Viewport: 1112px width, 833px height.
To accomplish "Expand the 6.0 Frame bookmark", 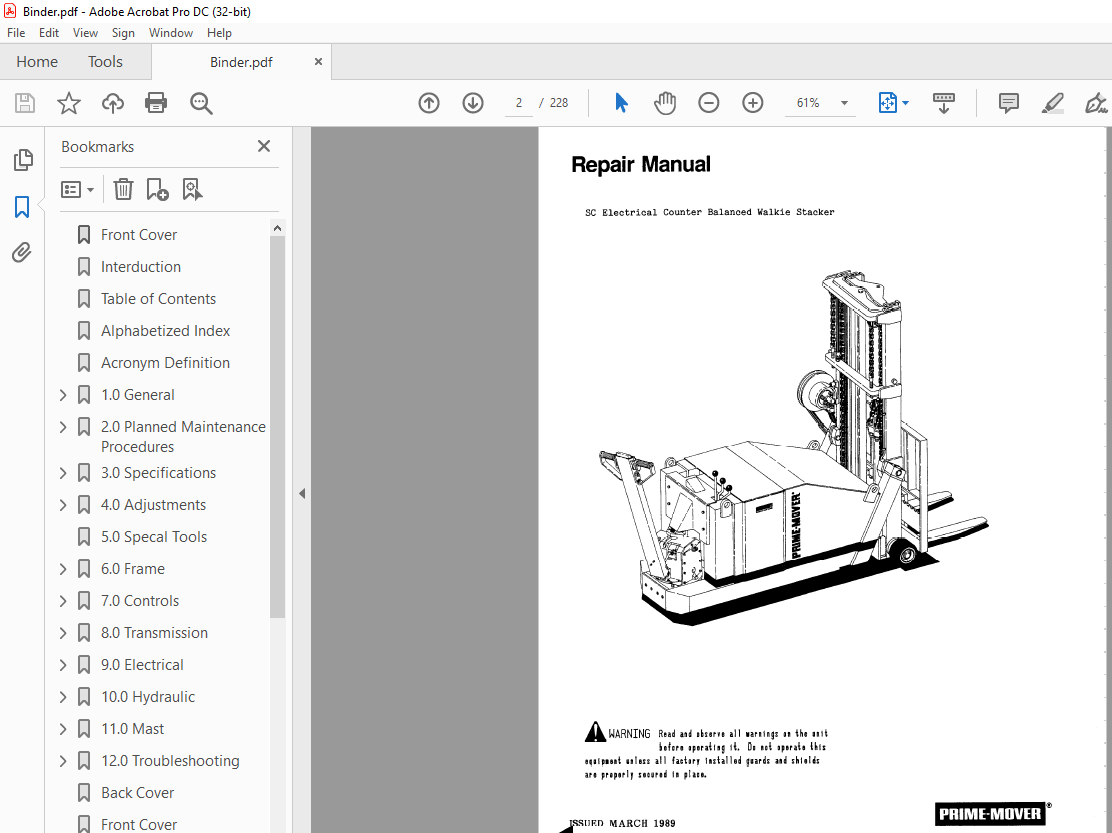I will (63, 569).
